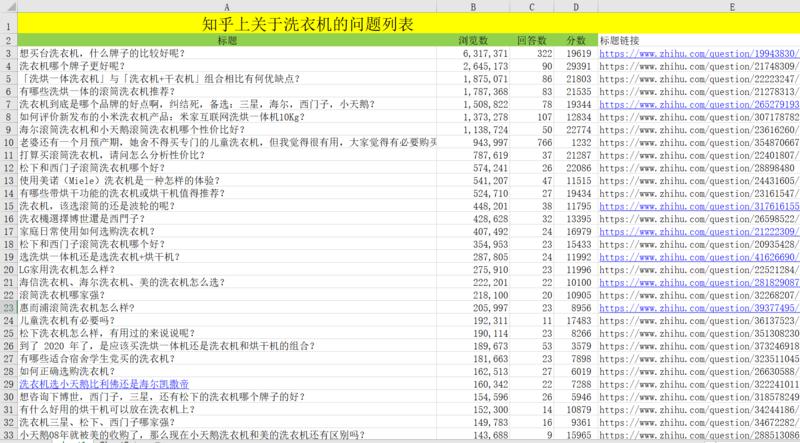Select the view count 6,317,371
Screen dimensions: 800x443
point(473,53)
